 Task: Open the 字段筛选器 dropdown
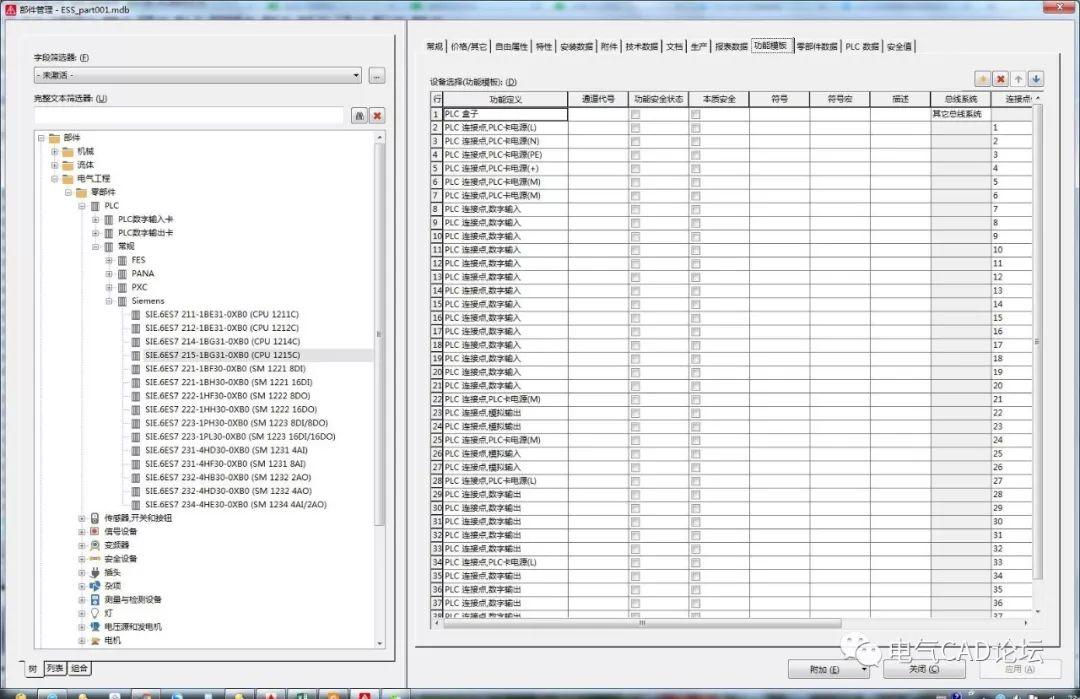coord(355,75)
